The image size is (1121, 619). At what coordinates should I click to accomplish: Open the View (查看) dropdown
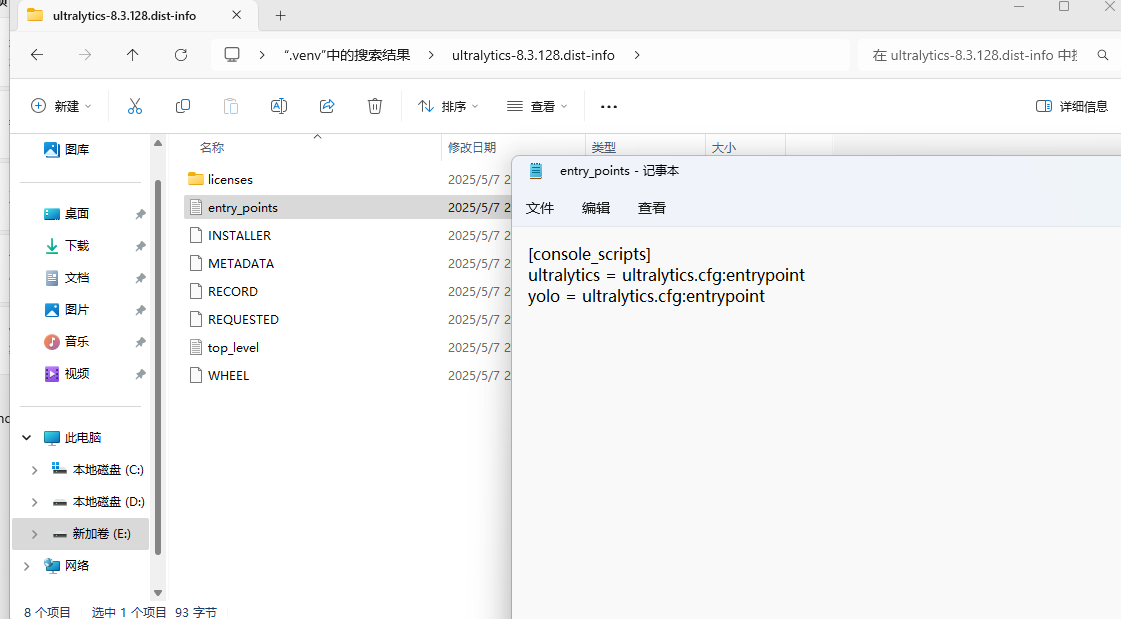[x=537, y=107]
